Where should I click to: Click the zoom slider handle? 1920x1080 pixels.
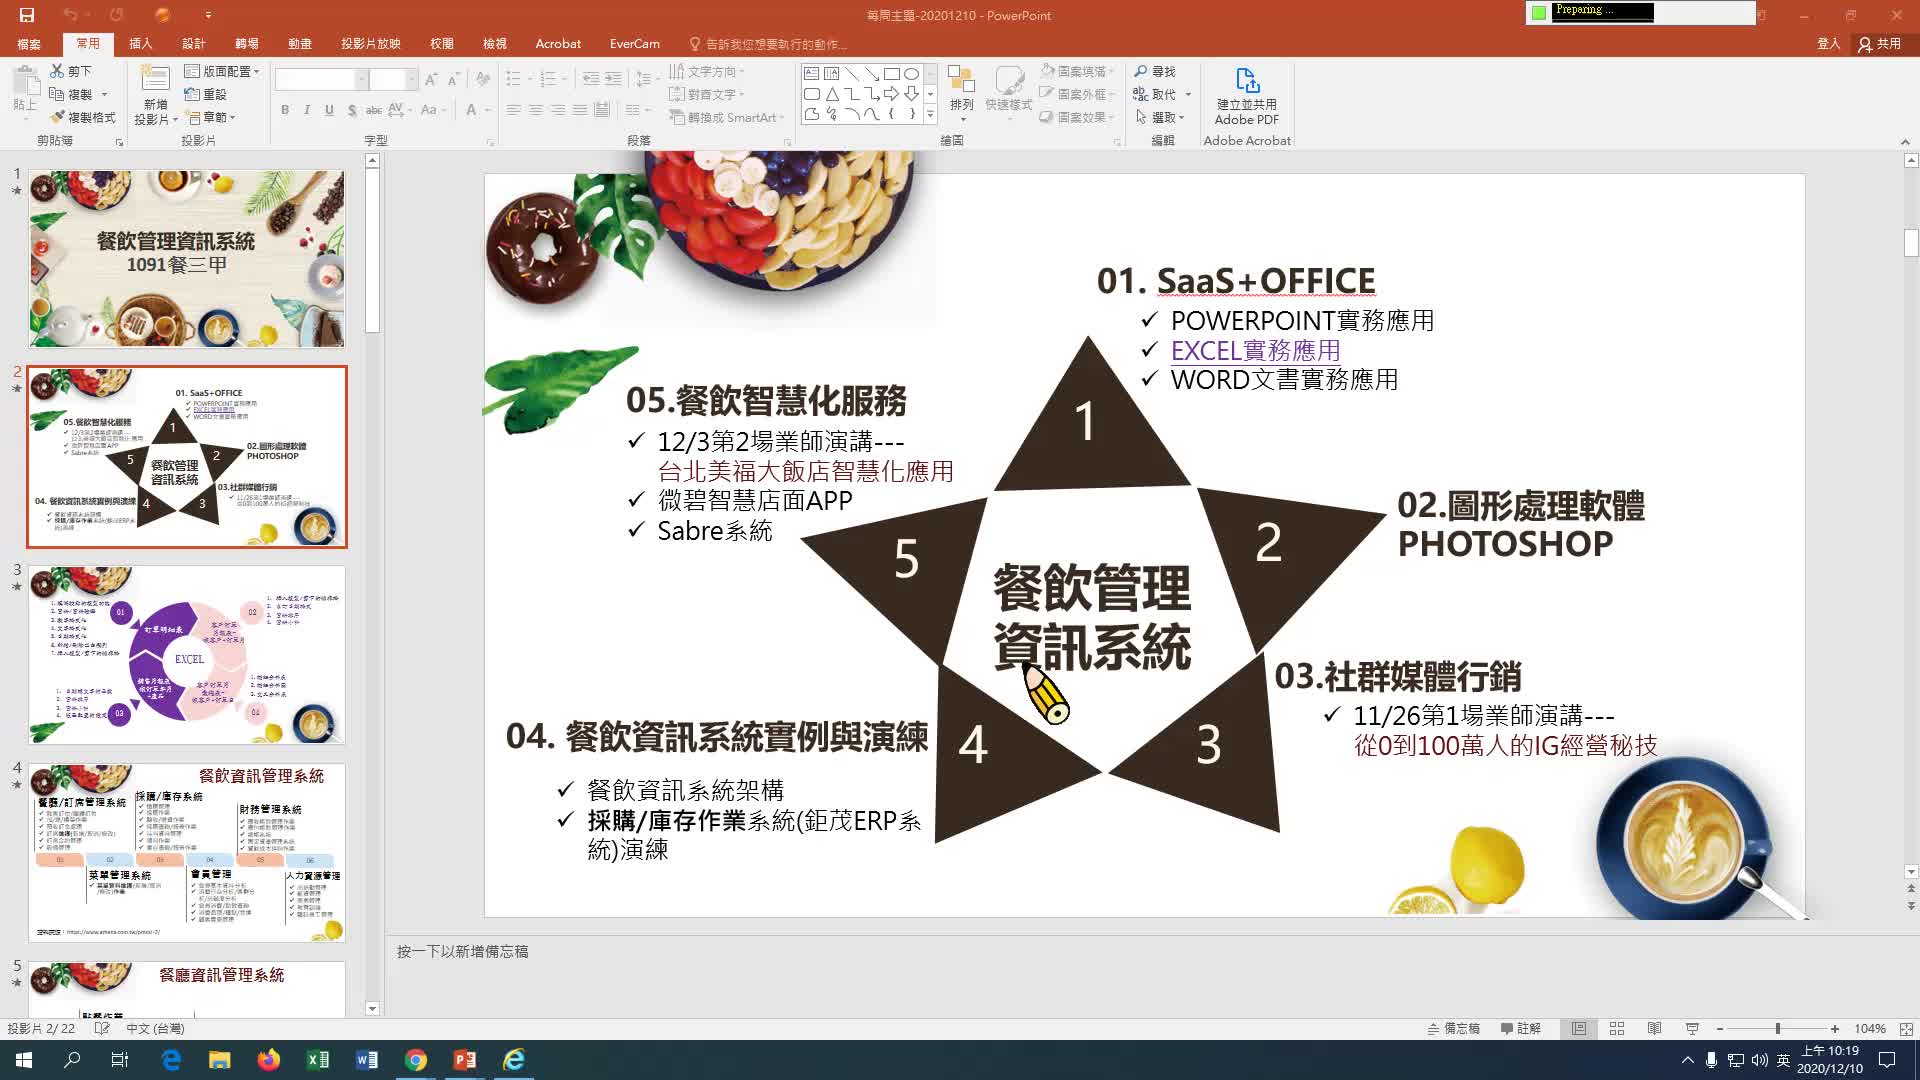tap(1777, 1029)
